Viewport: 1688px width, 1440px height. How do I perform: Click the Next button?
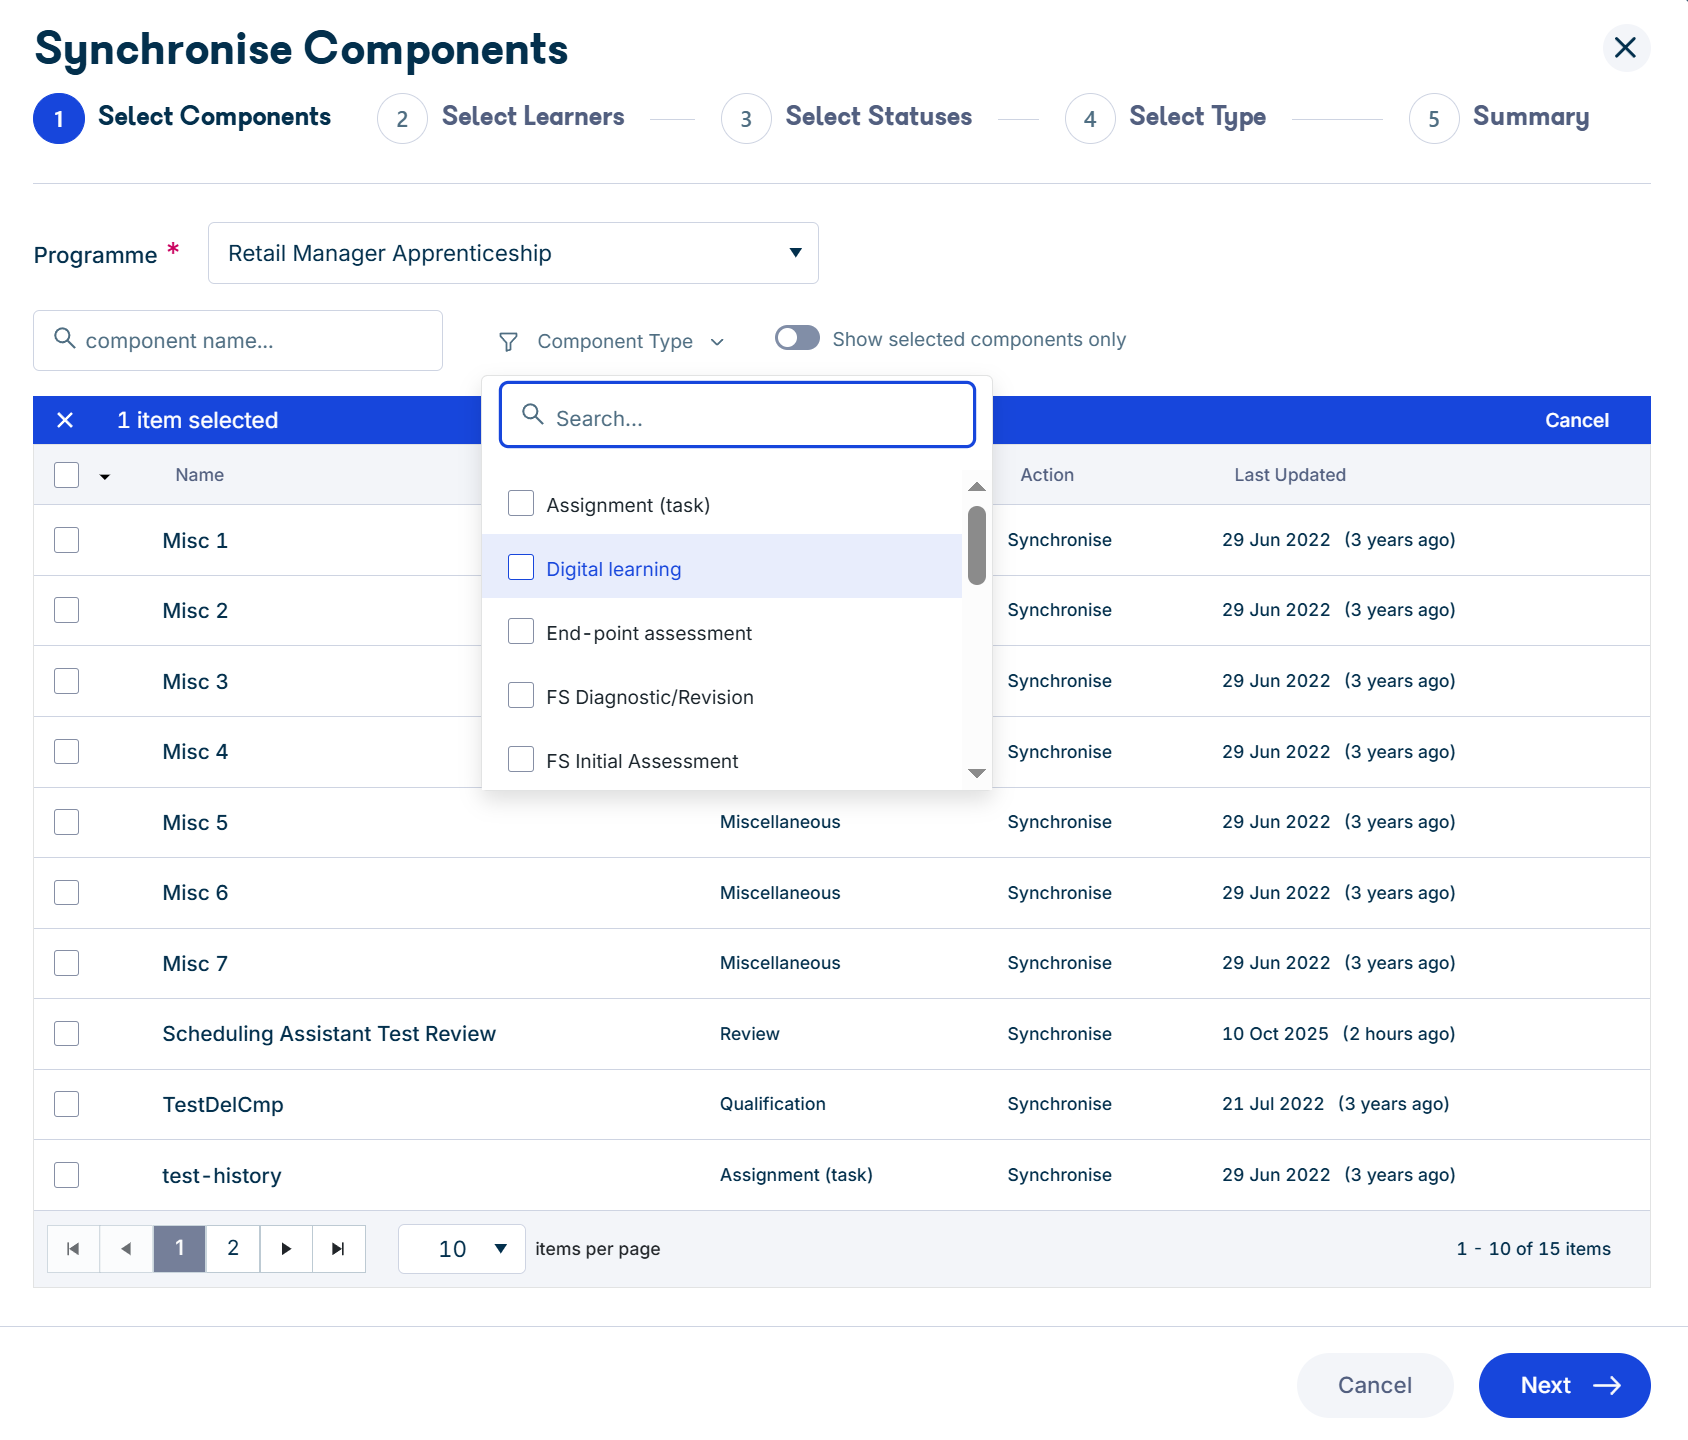click(1565, 1385)
